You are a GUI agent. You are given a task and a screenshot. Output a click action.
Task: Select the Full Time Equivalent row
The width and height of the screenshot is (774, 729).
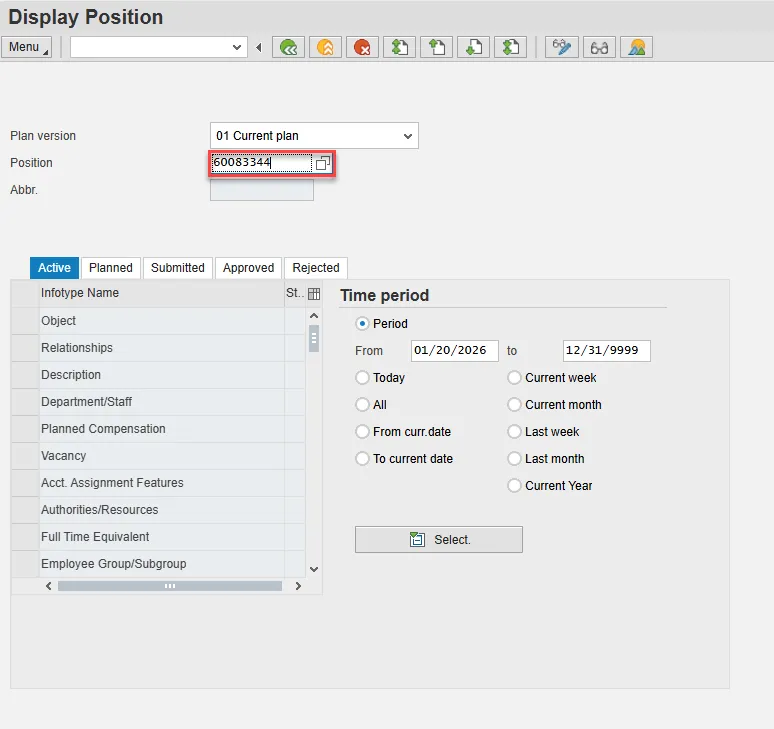[162, 537]
